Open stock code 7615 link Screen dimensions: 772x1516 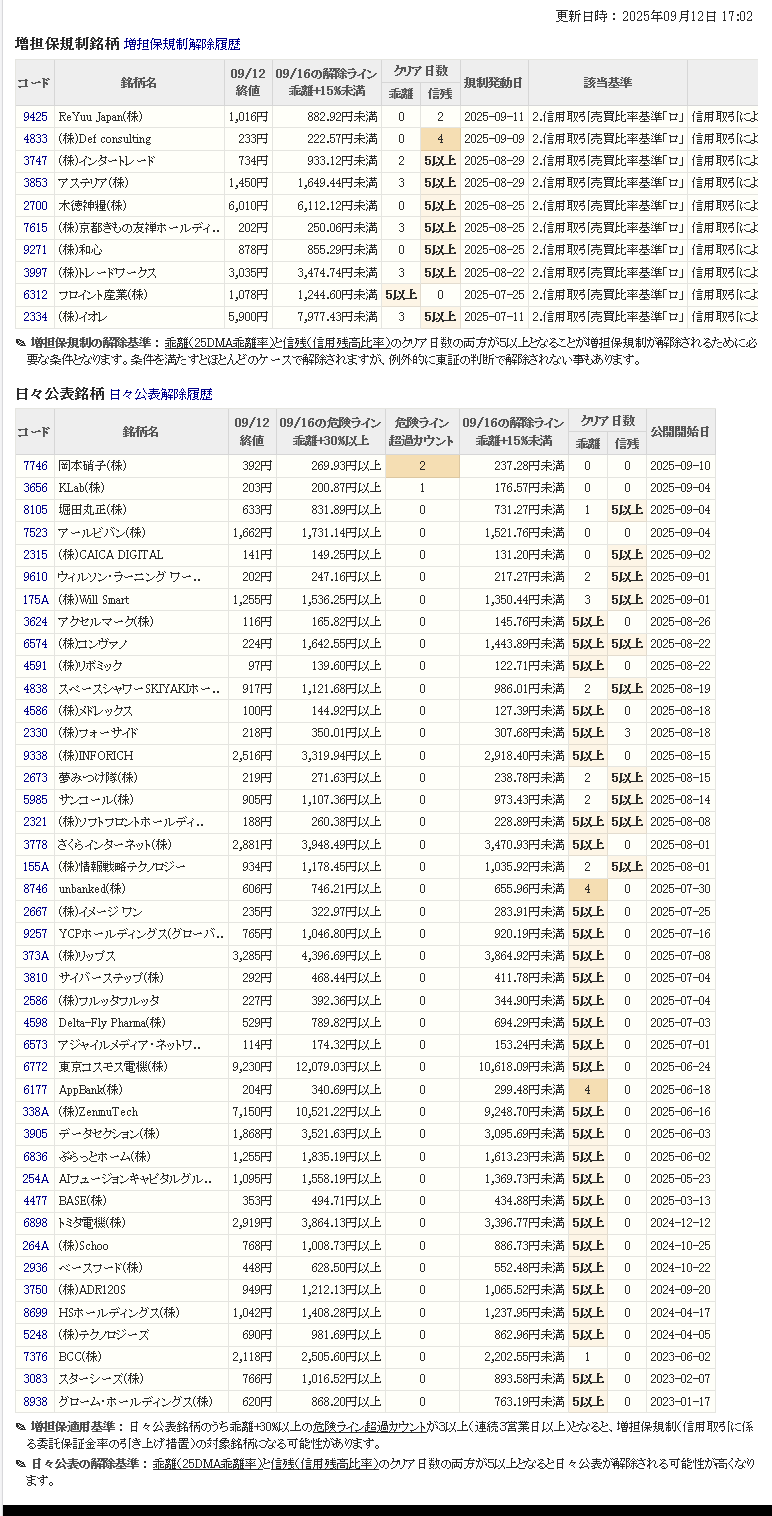35,228
